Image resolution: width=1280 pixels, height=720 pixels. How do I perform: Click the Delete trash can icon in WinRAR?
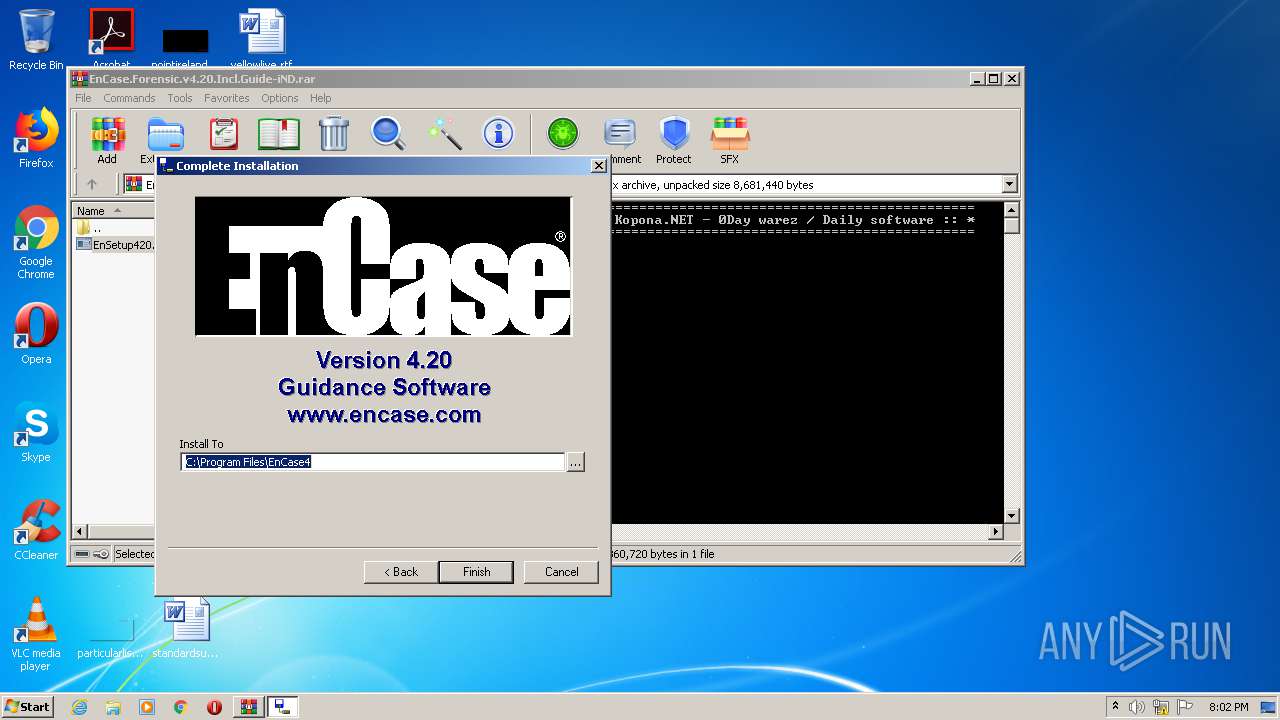coord(333,133)
